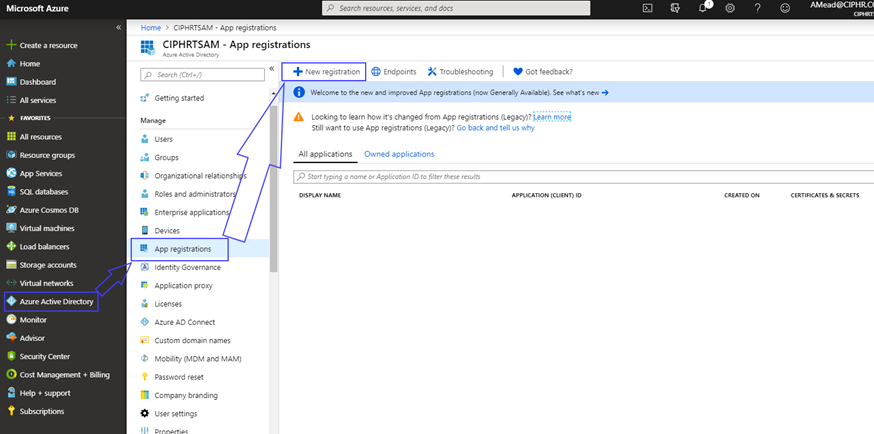Image resolution: width=874 pixels, height=434 pixels.
Task: Click the SQL databases icon
Action: click(x=11, y=192)
